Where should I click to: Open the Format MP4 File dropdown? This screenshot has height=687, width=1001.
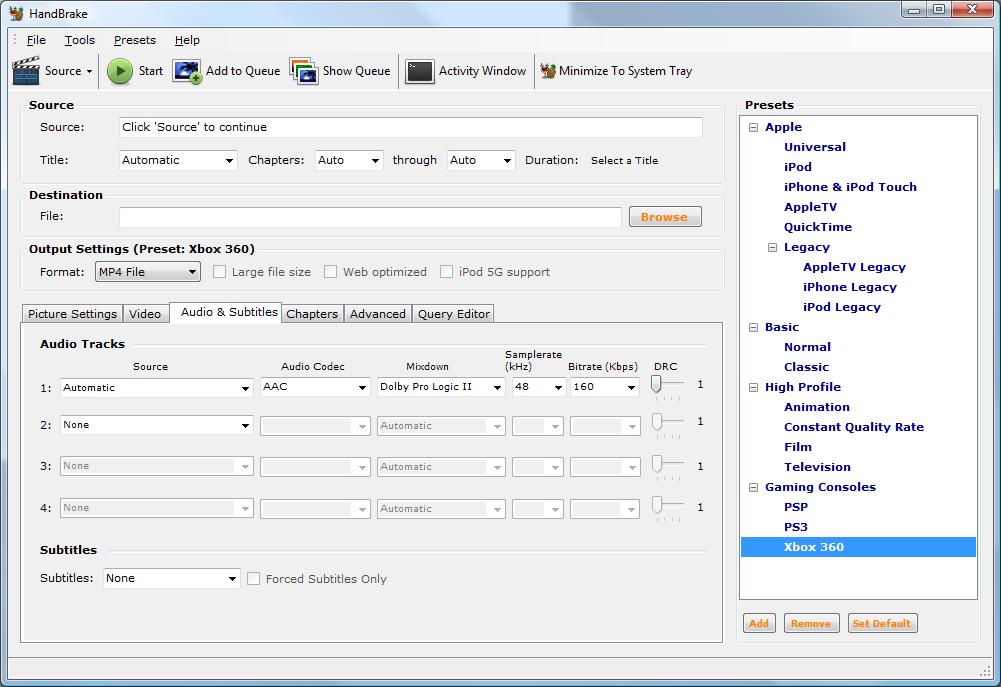click(147, 272)
